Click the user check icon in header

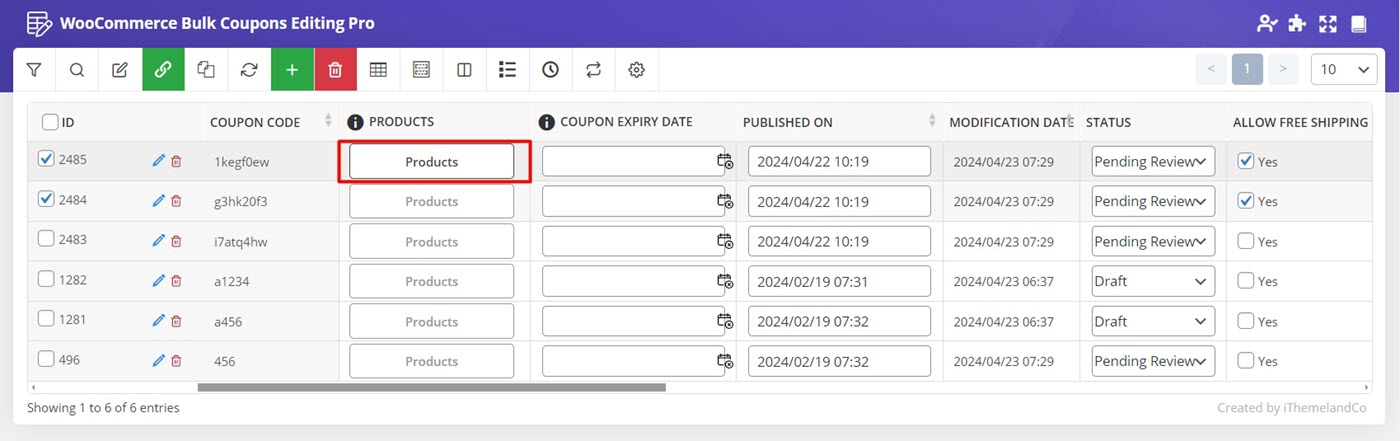click(x=1268, y=23)
